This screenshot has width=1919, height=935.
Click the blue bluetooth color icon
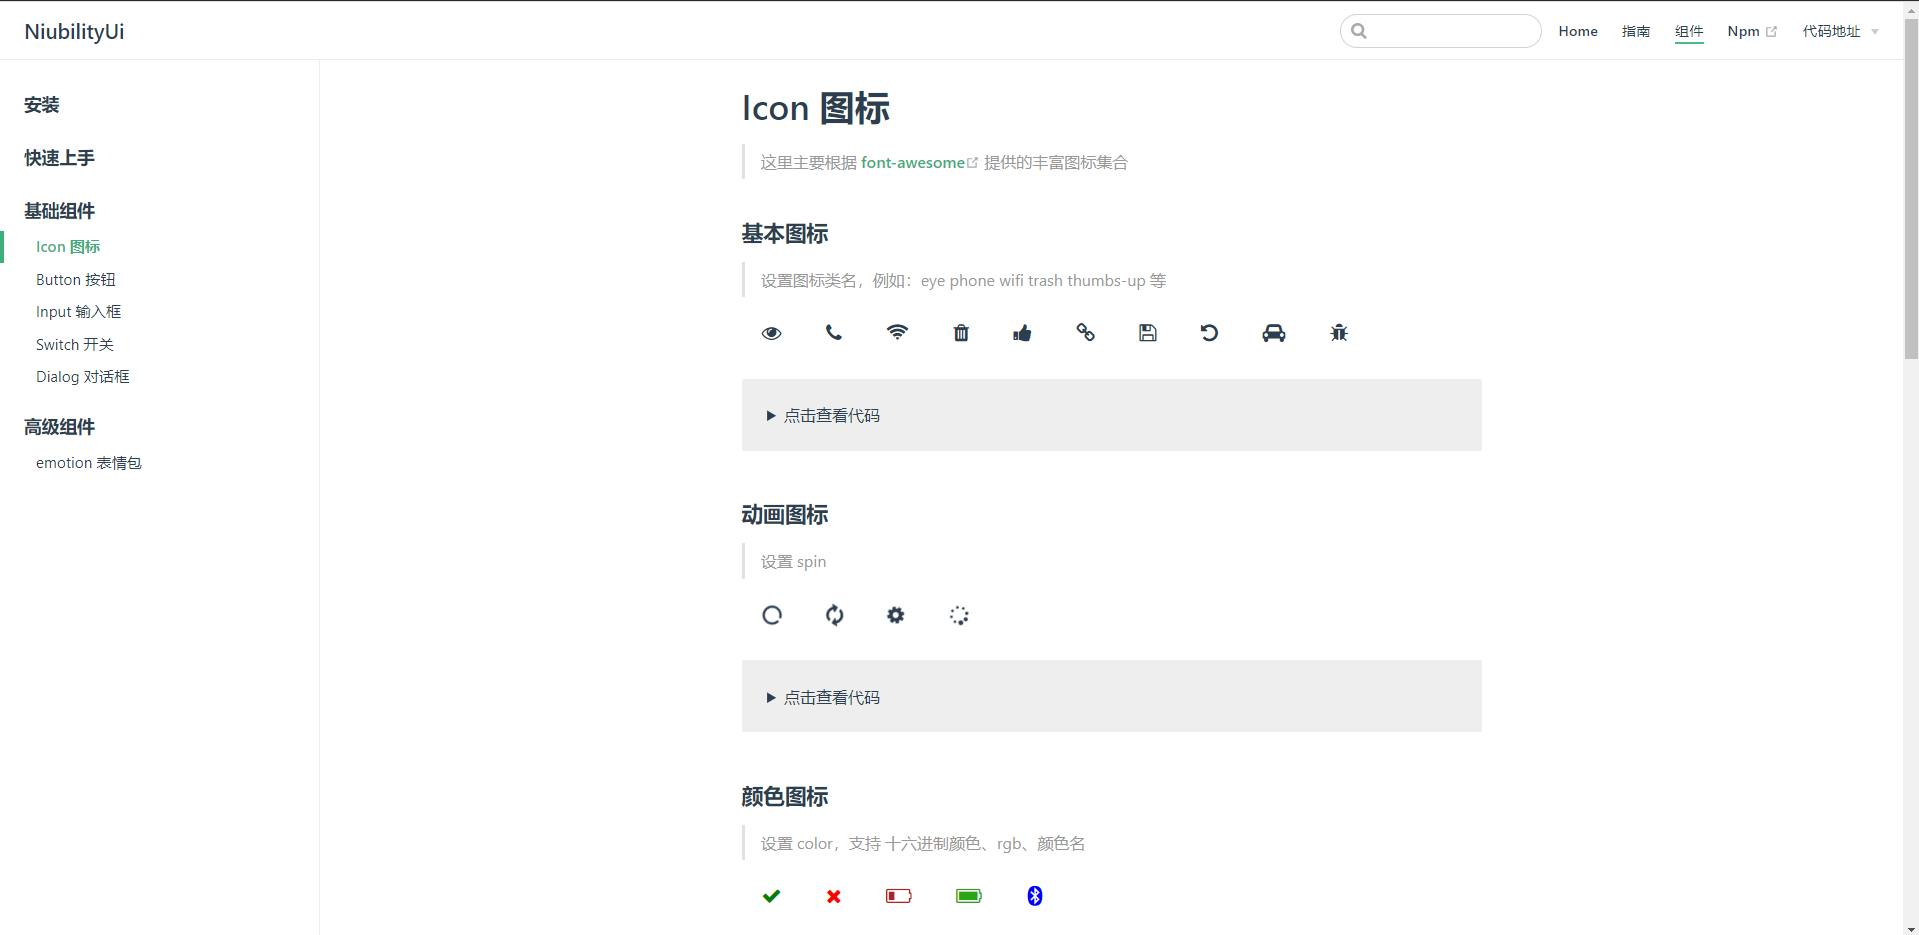1034,896
